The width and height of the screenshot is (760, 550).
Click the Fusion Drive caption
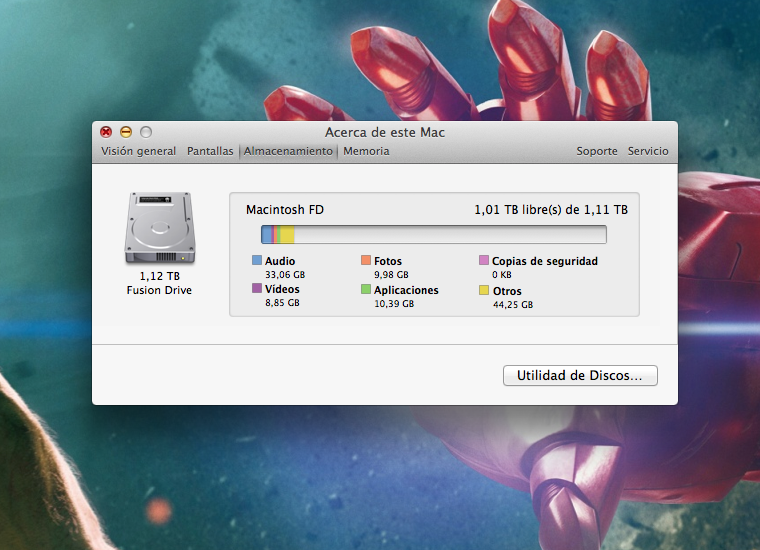click(x=159, y=290)
